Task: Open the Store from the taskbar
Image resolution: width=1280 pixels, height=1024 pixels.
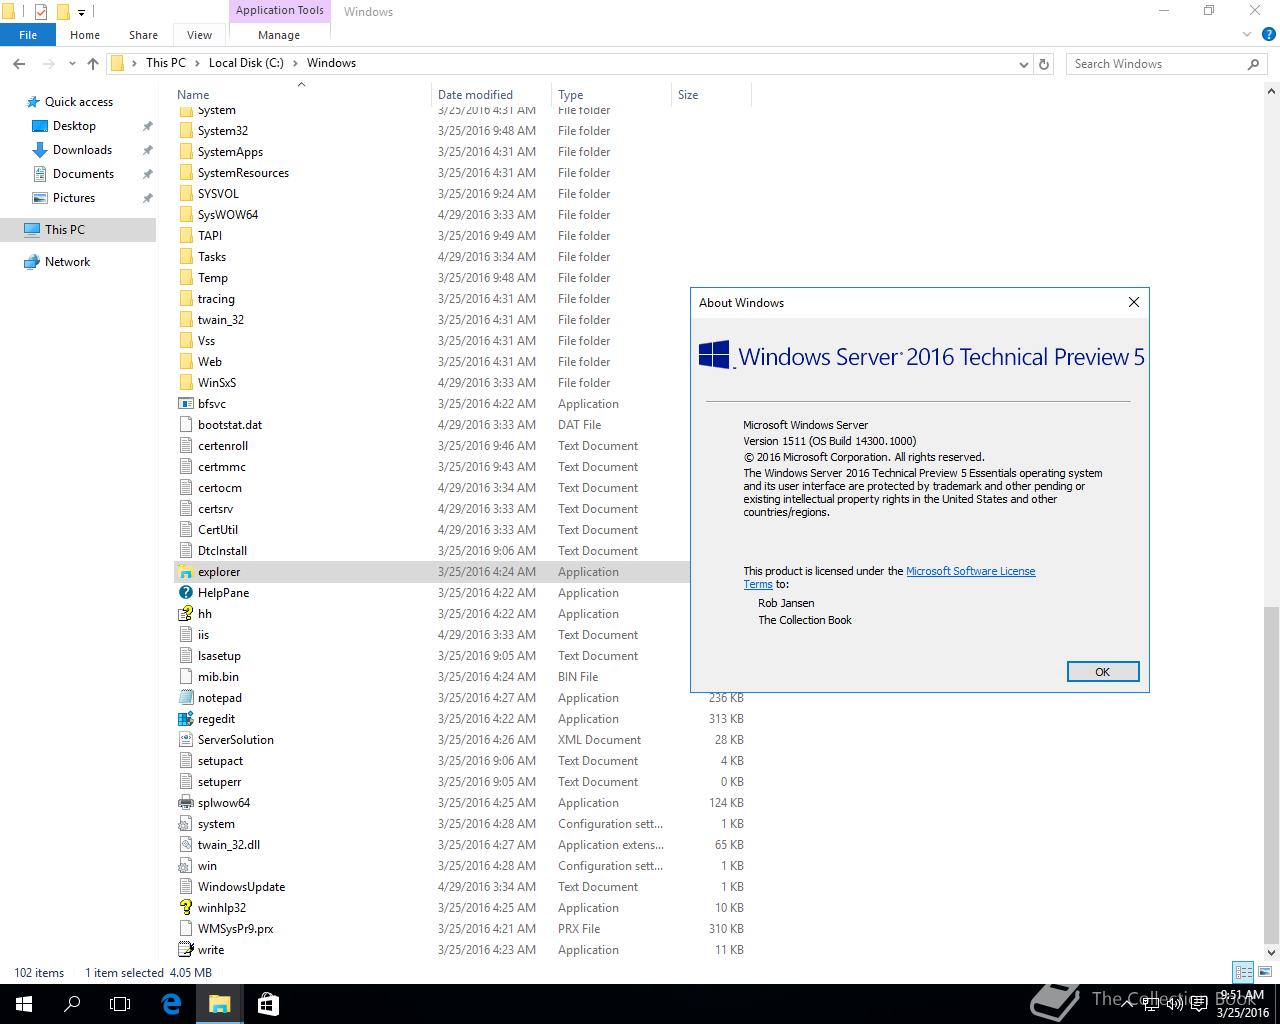Action: point(268,1004)
